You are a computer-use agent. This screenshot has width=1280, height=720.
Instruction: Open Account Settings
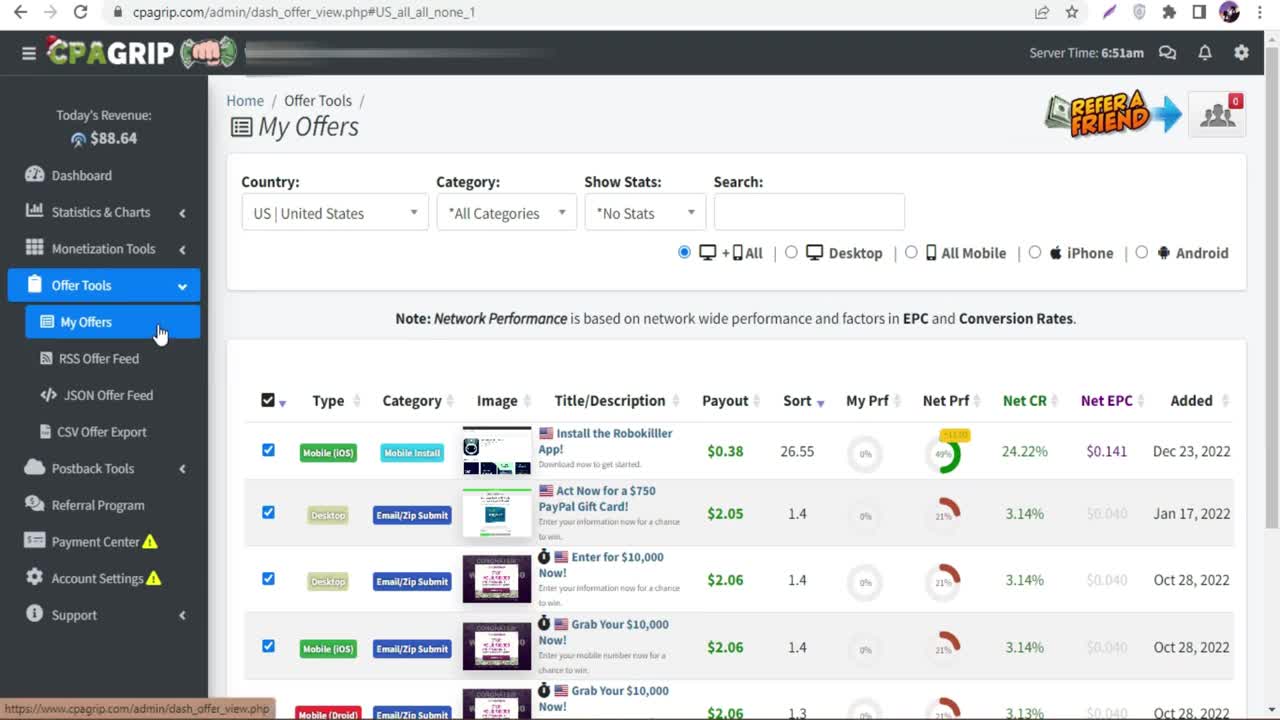[97, 578]
